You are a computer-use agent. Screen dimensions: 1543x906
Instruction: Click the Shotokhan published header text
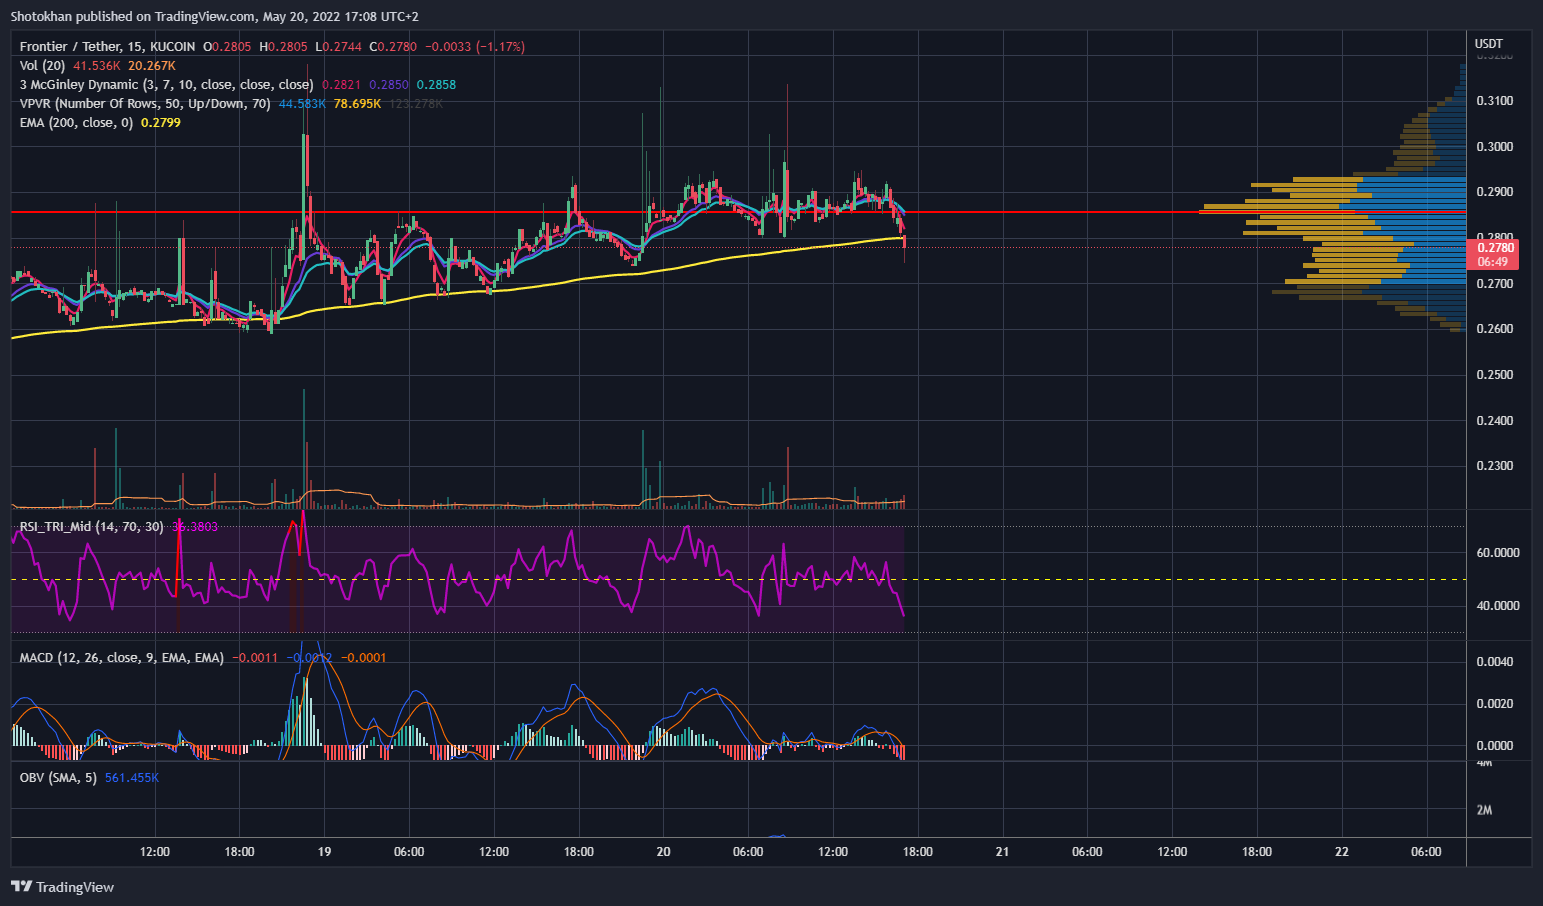click(214, 17)
